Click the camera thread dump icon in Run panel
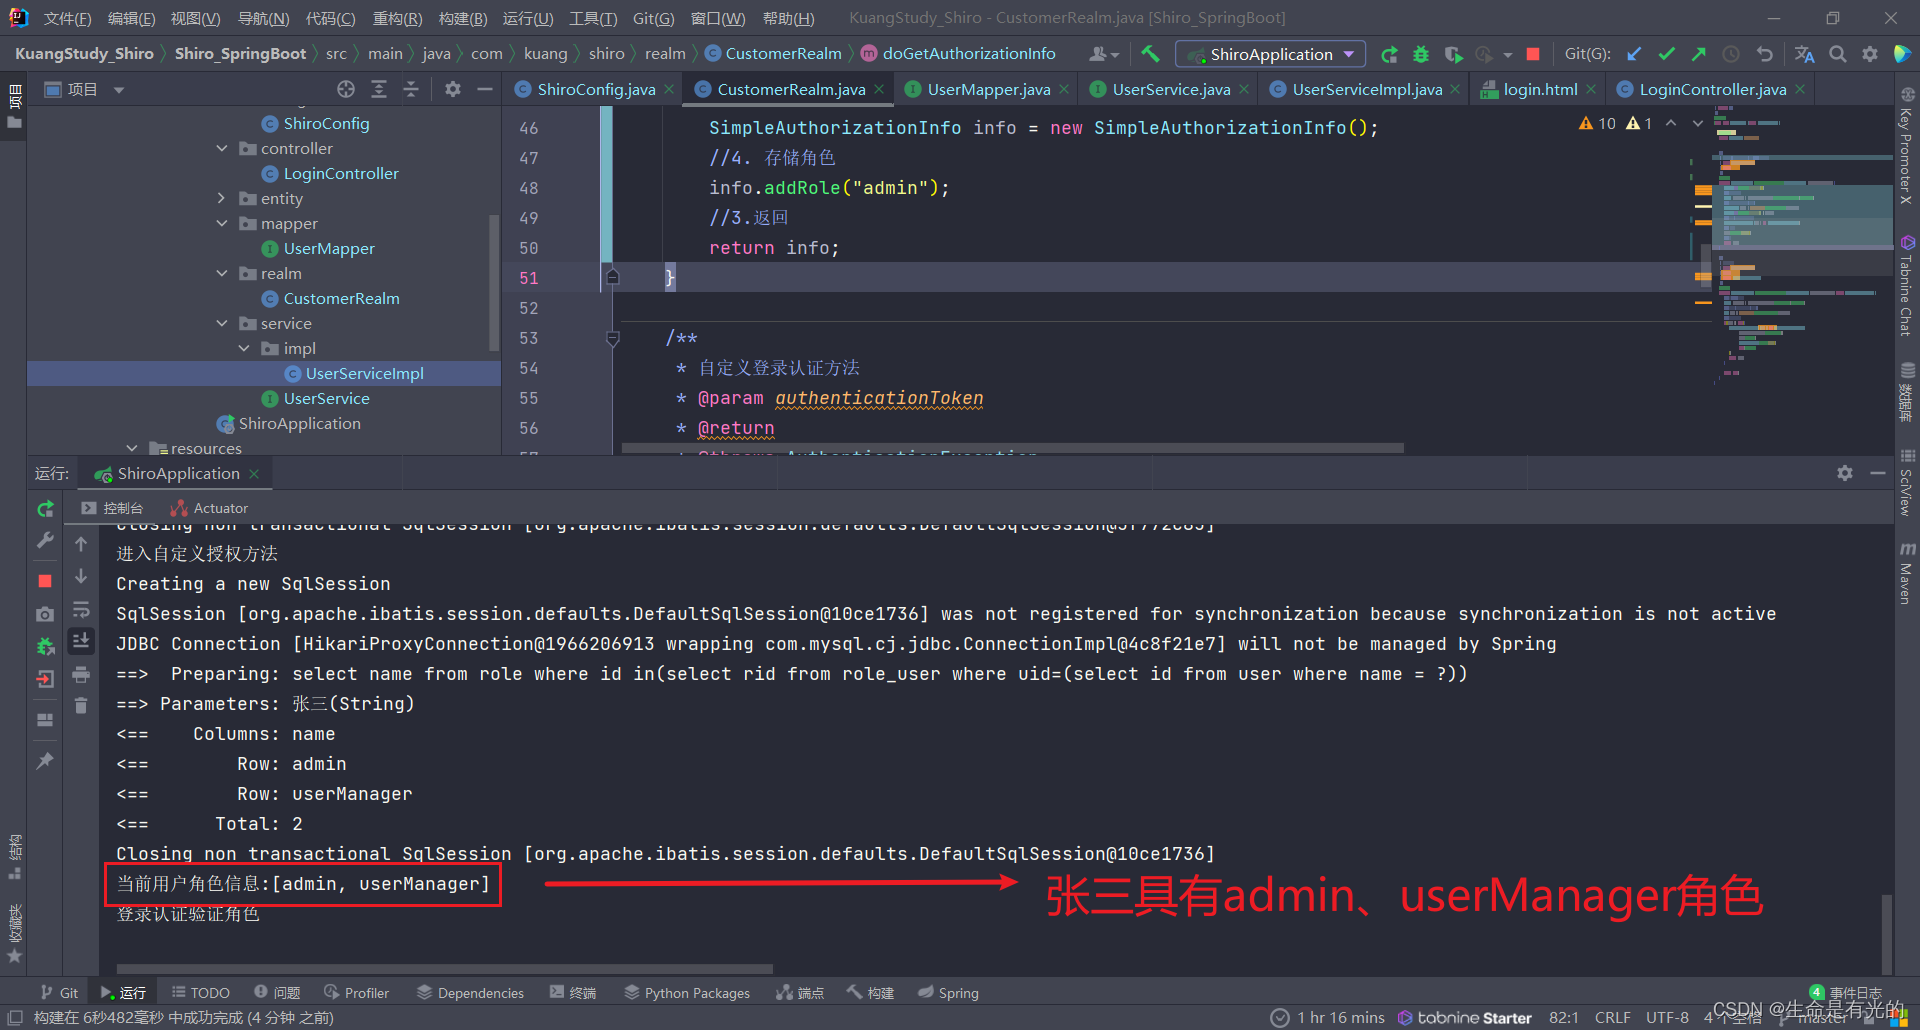This screenshot has width=1920, height=1030. (x=45, y=614)
